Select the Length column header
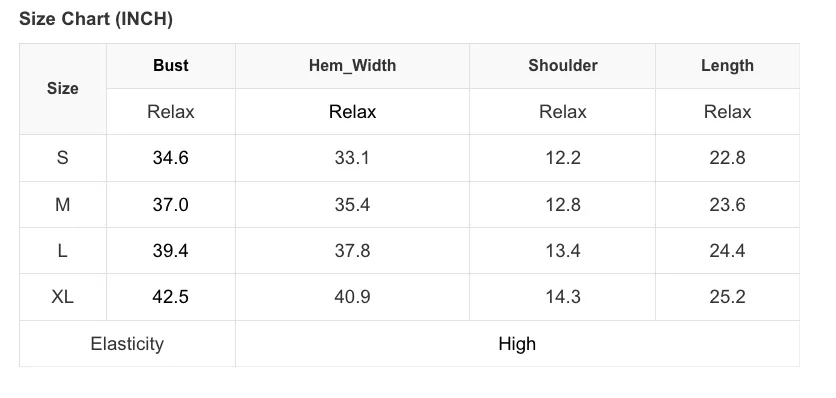 (727, 66)
